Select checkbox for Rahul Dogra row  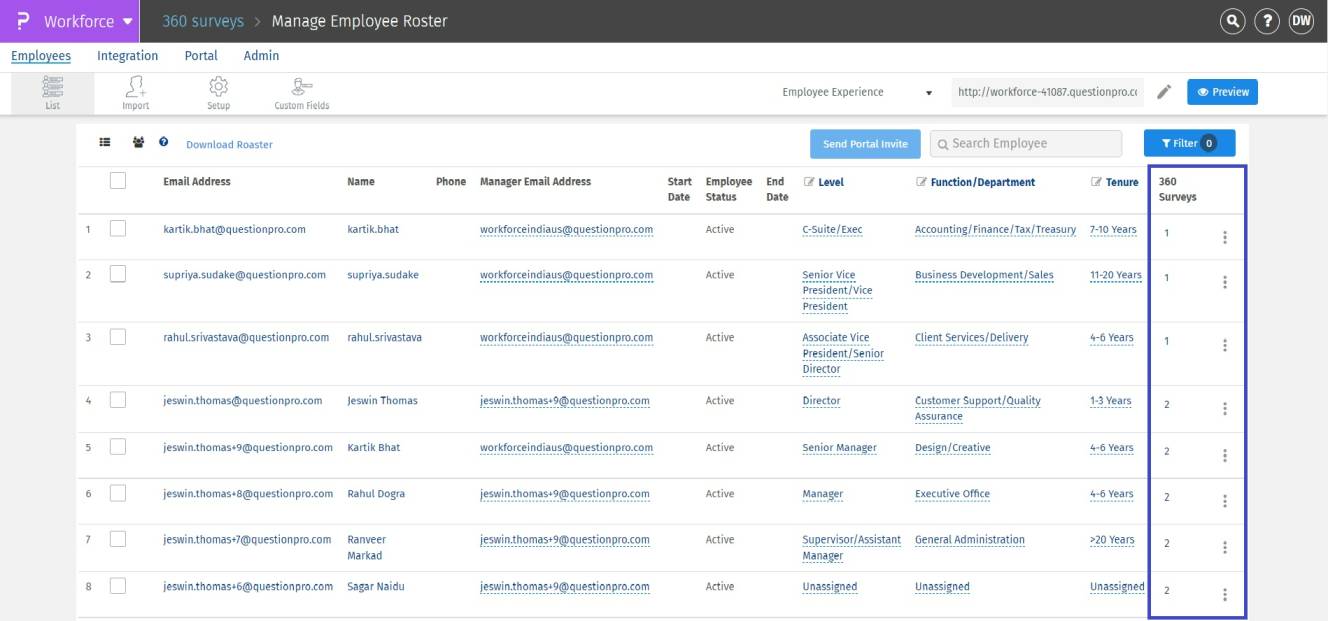118,493
